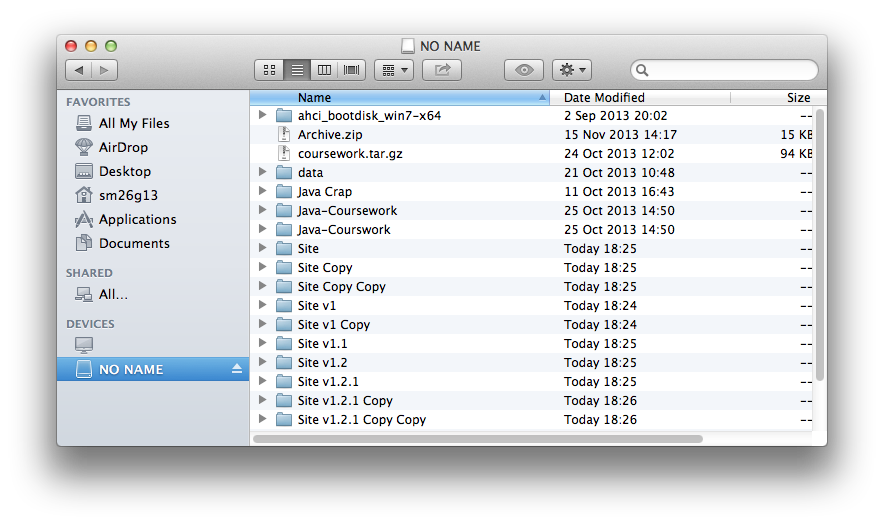Go forward with the right arrow button
Image resolution: width=884 pixels, height=525 pixels.
tap(105, 70)
